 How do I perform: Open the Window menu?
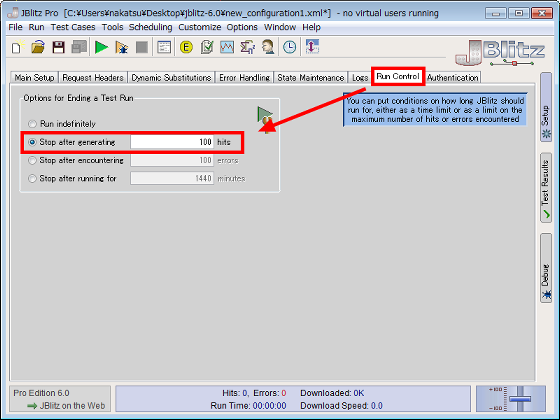280,27
